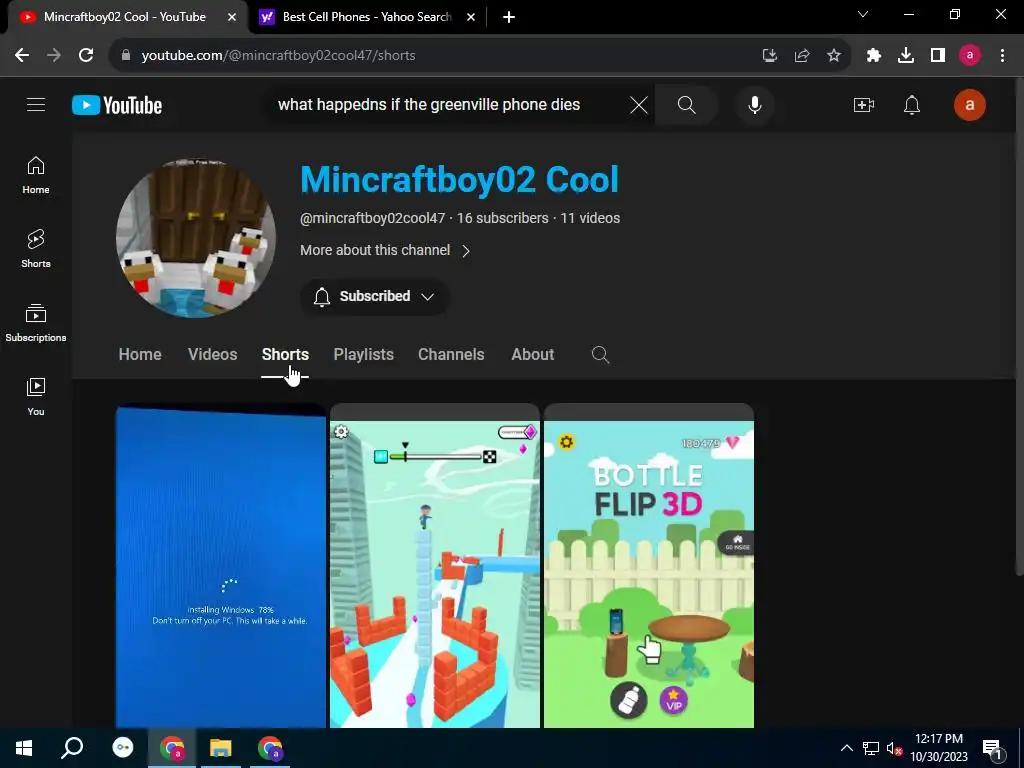Close the Mincraftboy02 Cool YouTube tab

pyautogui.click(x=232, y=17)
